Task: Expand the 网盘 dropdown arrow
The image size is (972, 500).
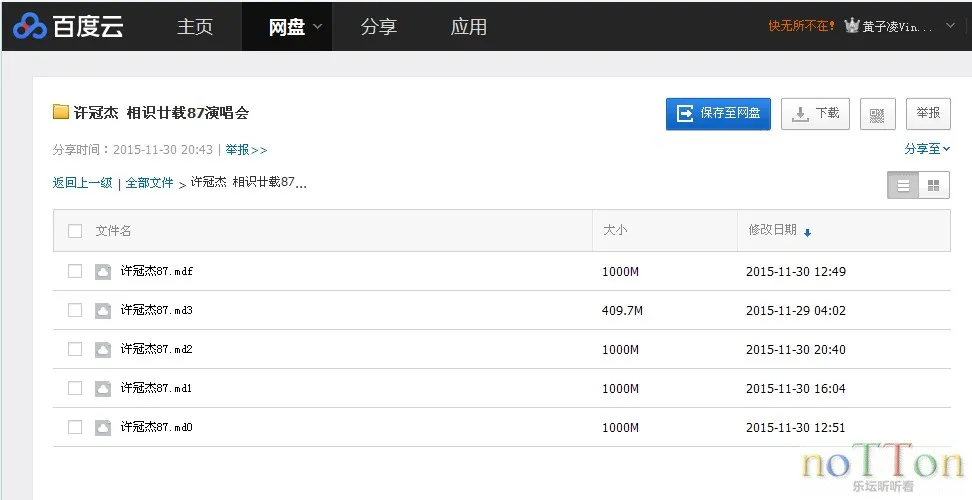Action: 318,27
